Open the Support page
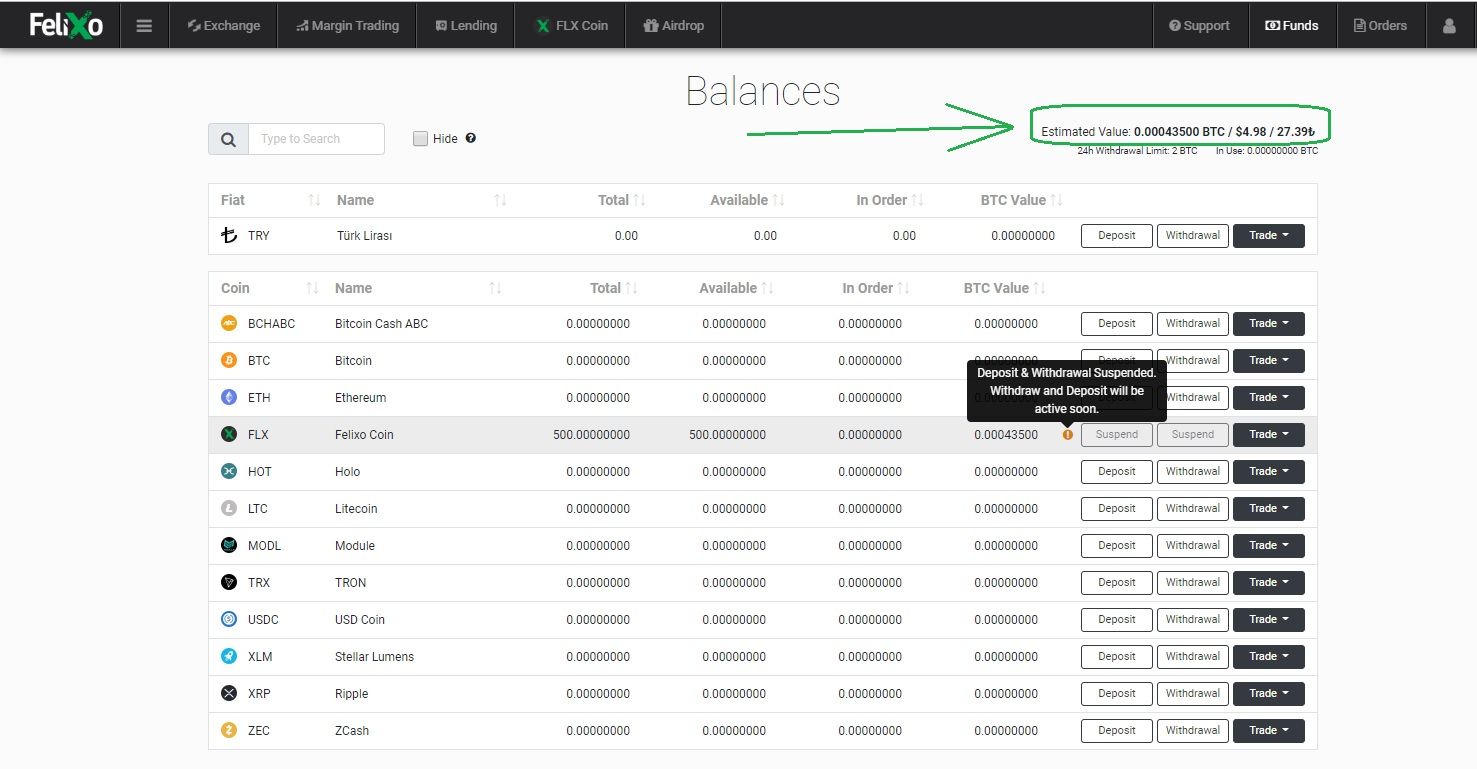Viewport: 1477px width, 769px height. click(1199, 26)
